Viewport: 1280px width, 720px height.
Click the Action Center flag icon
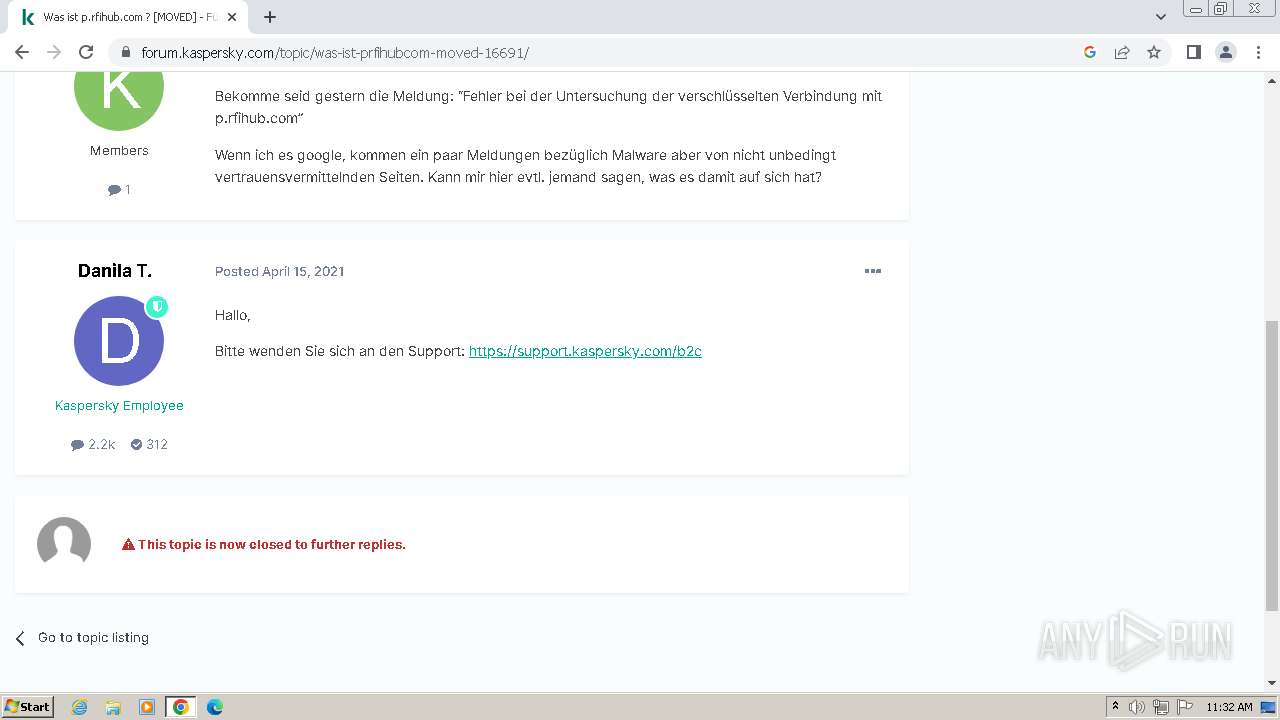[x=1184, y=707]
